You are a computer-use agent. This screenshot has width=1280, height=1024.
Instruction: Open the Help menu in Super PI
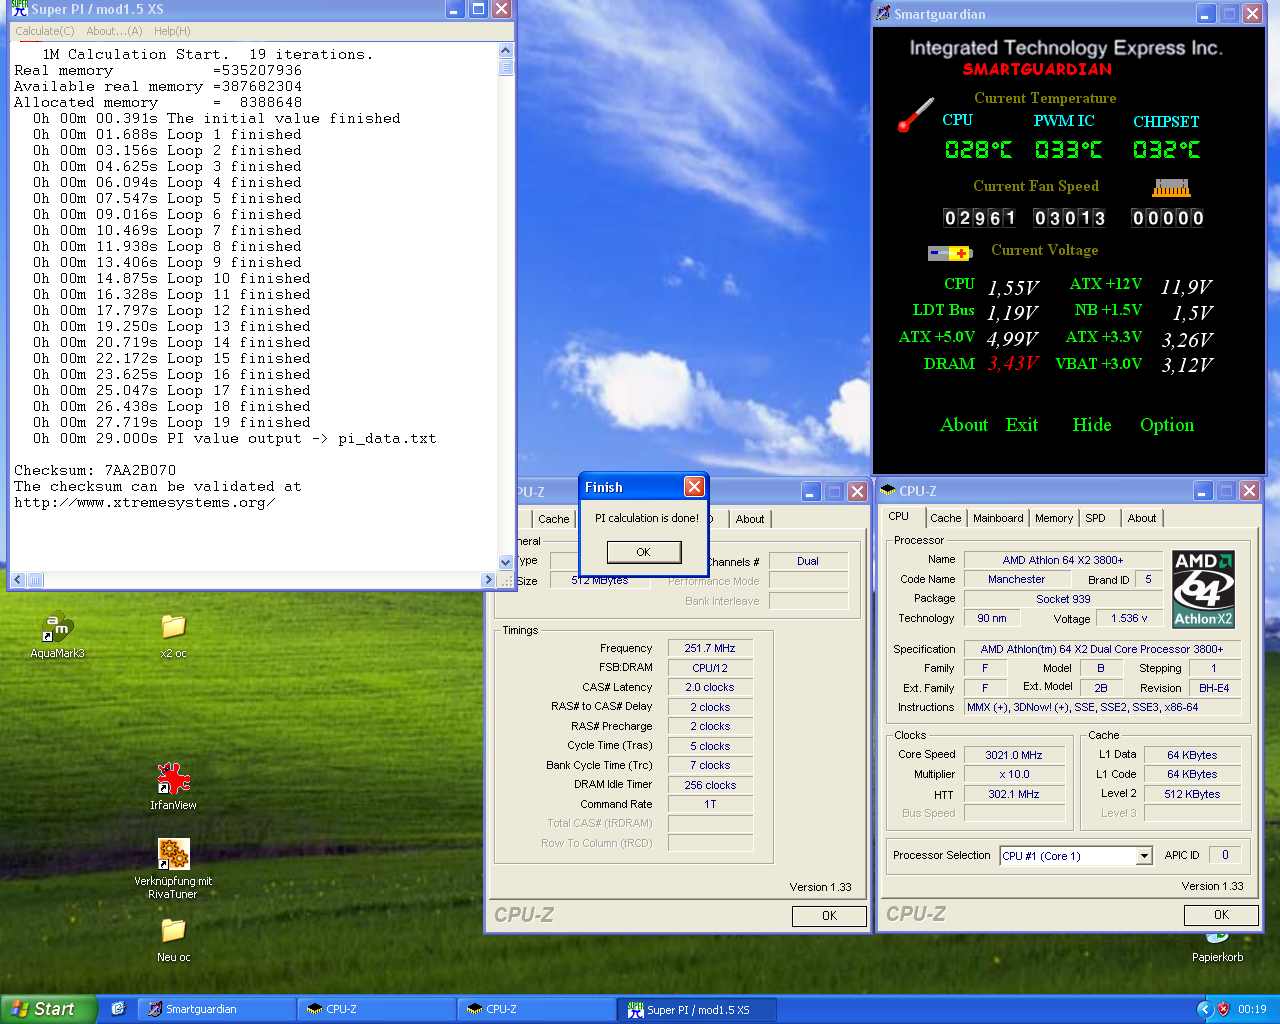click(x=172, y=31)
